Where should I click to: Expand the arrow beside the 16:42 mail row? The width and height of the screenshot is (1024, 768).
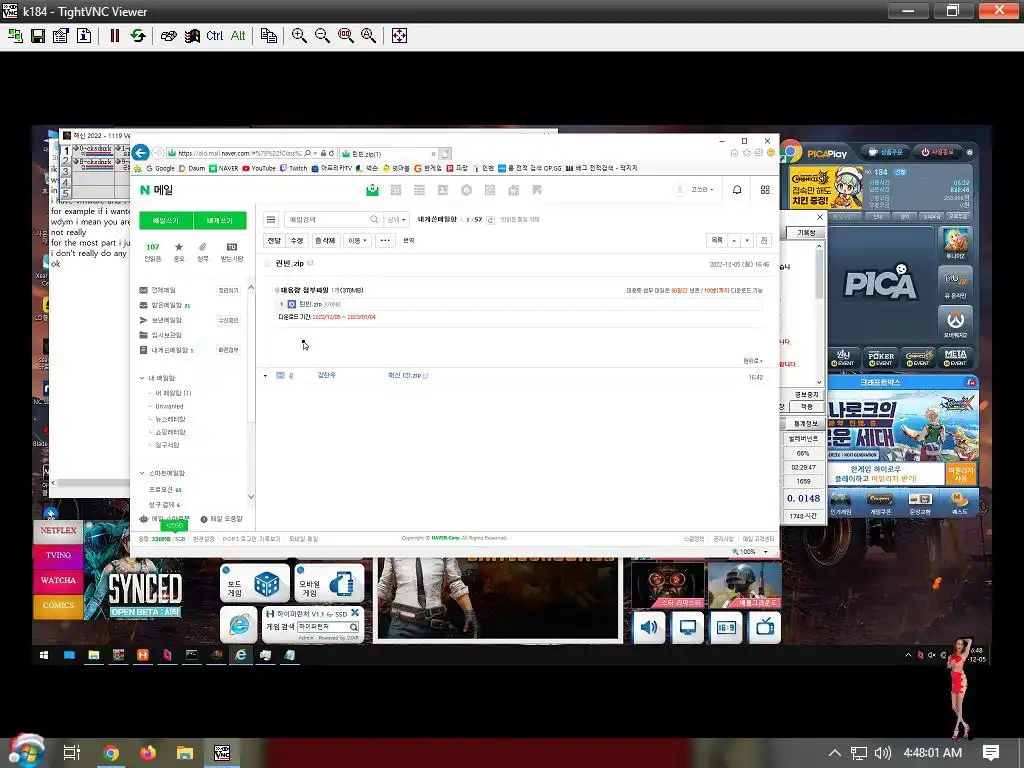point(265,376)
